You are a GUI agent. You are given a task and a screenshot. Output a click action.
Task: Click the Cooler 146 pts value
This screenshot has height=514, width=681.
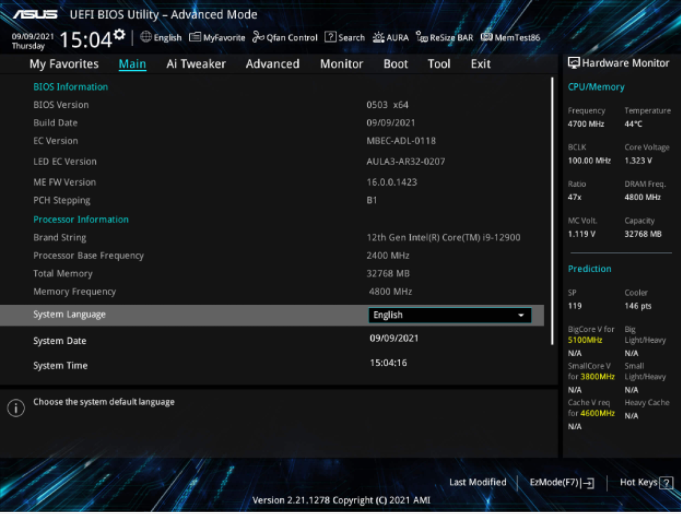point(638,306)
